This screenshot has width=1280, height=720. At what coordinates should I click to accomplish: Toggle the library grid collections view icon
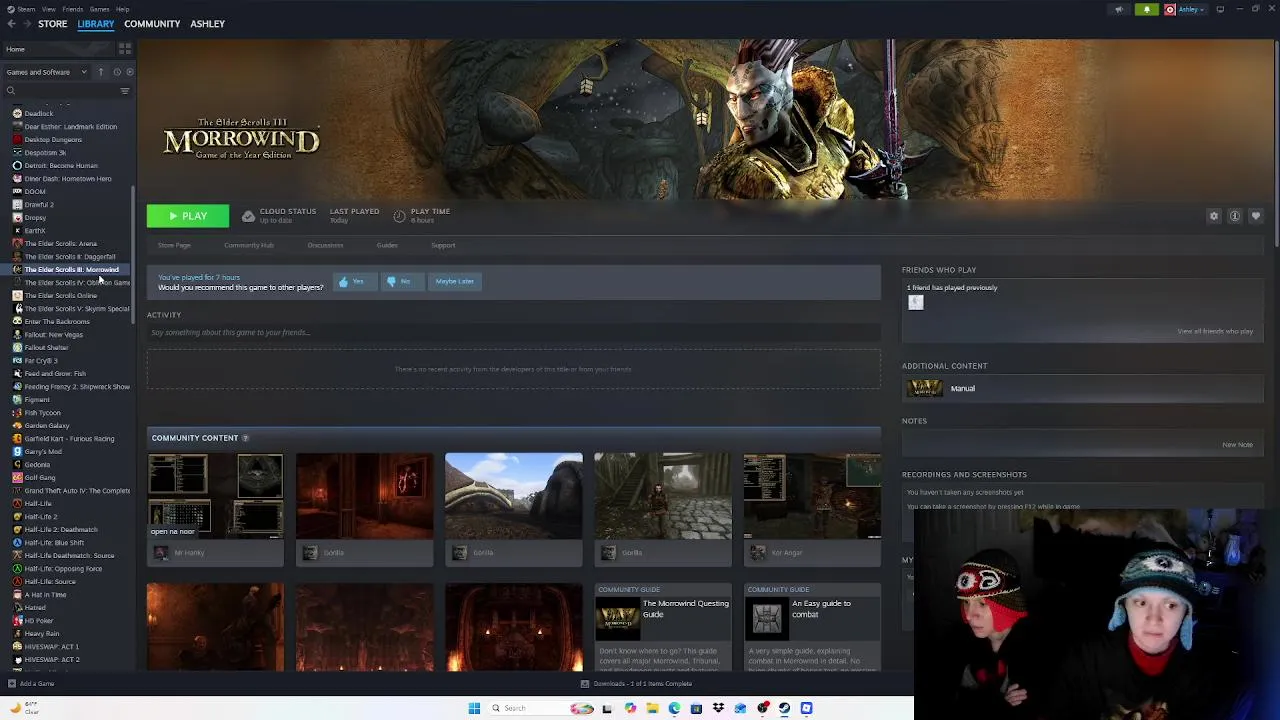pyautogui.click(x=125, y=49)
